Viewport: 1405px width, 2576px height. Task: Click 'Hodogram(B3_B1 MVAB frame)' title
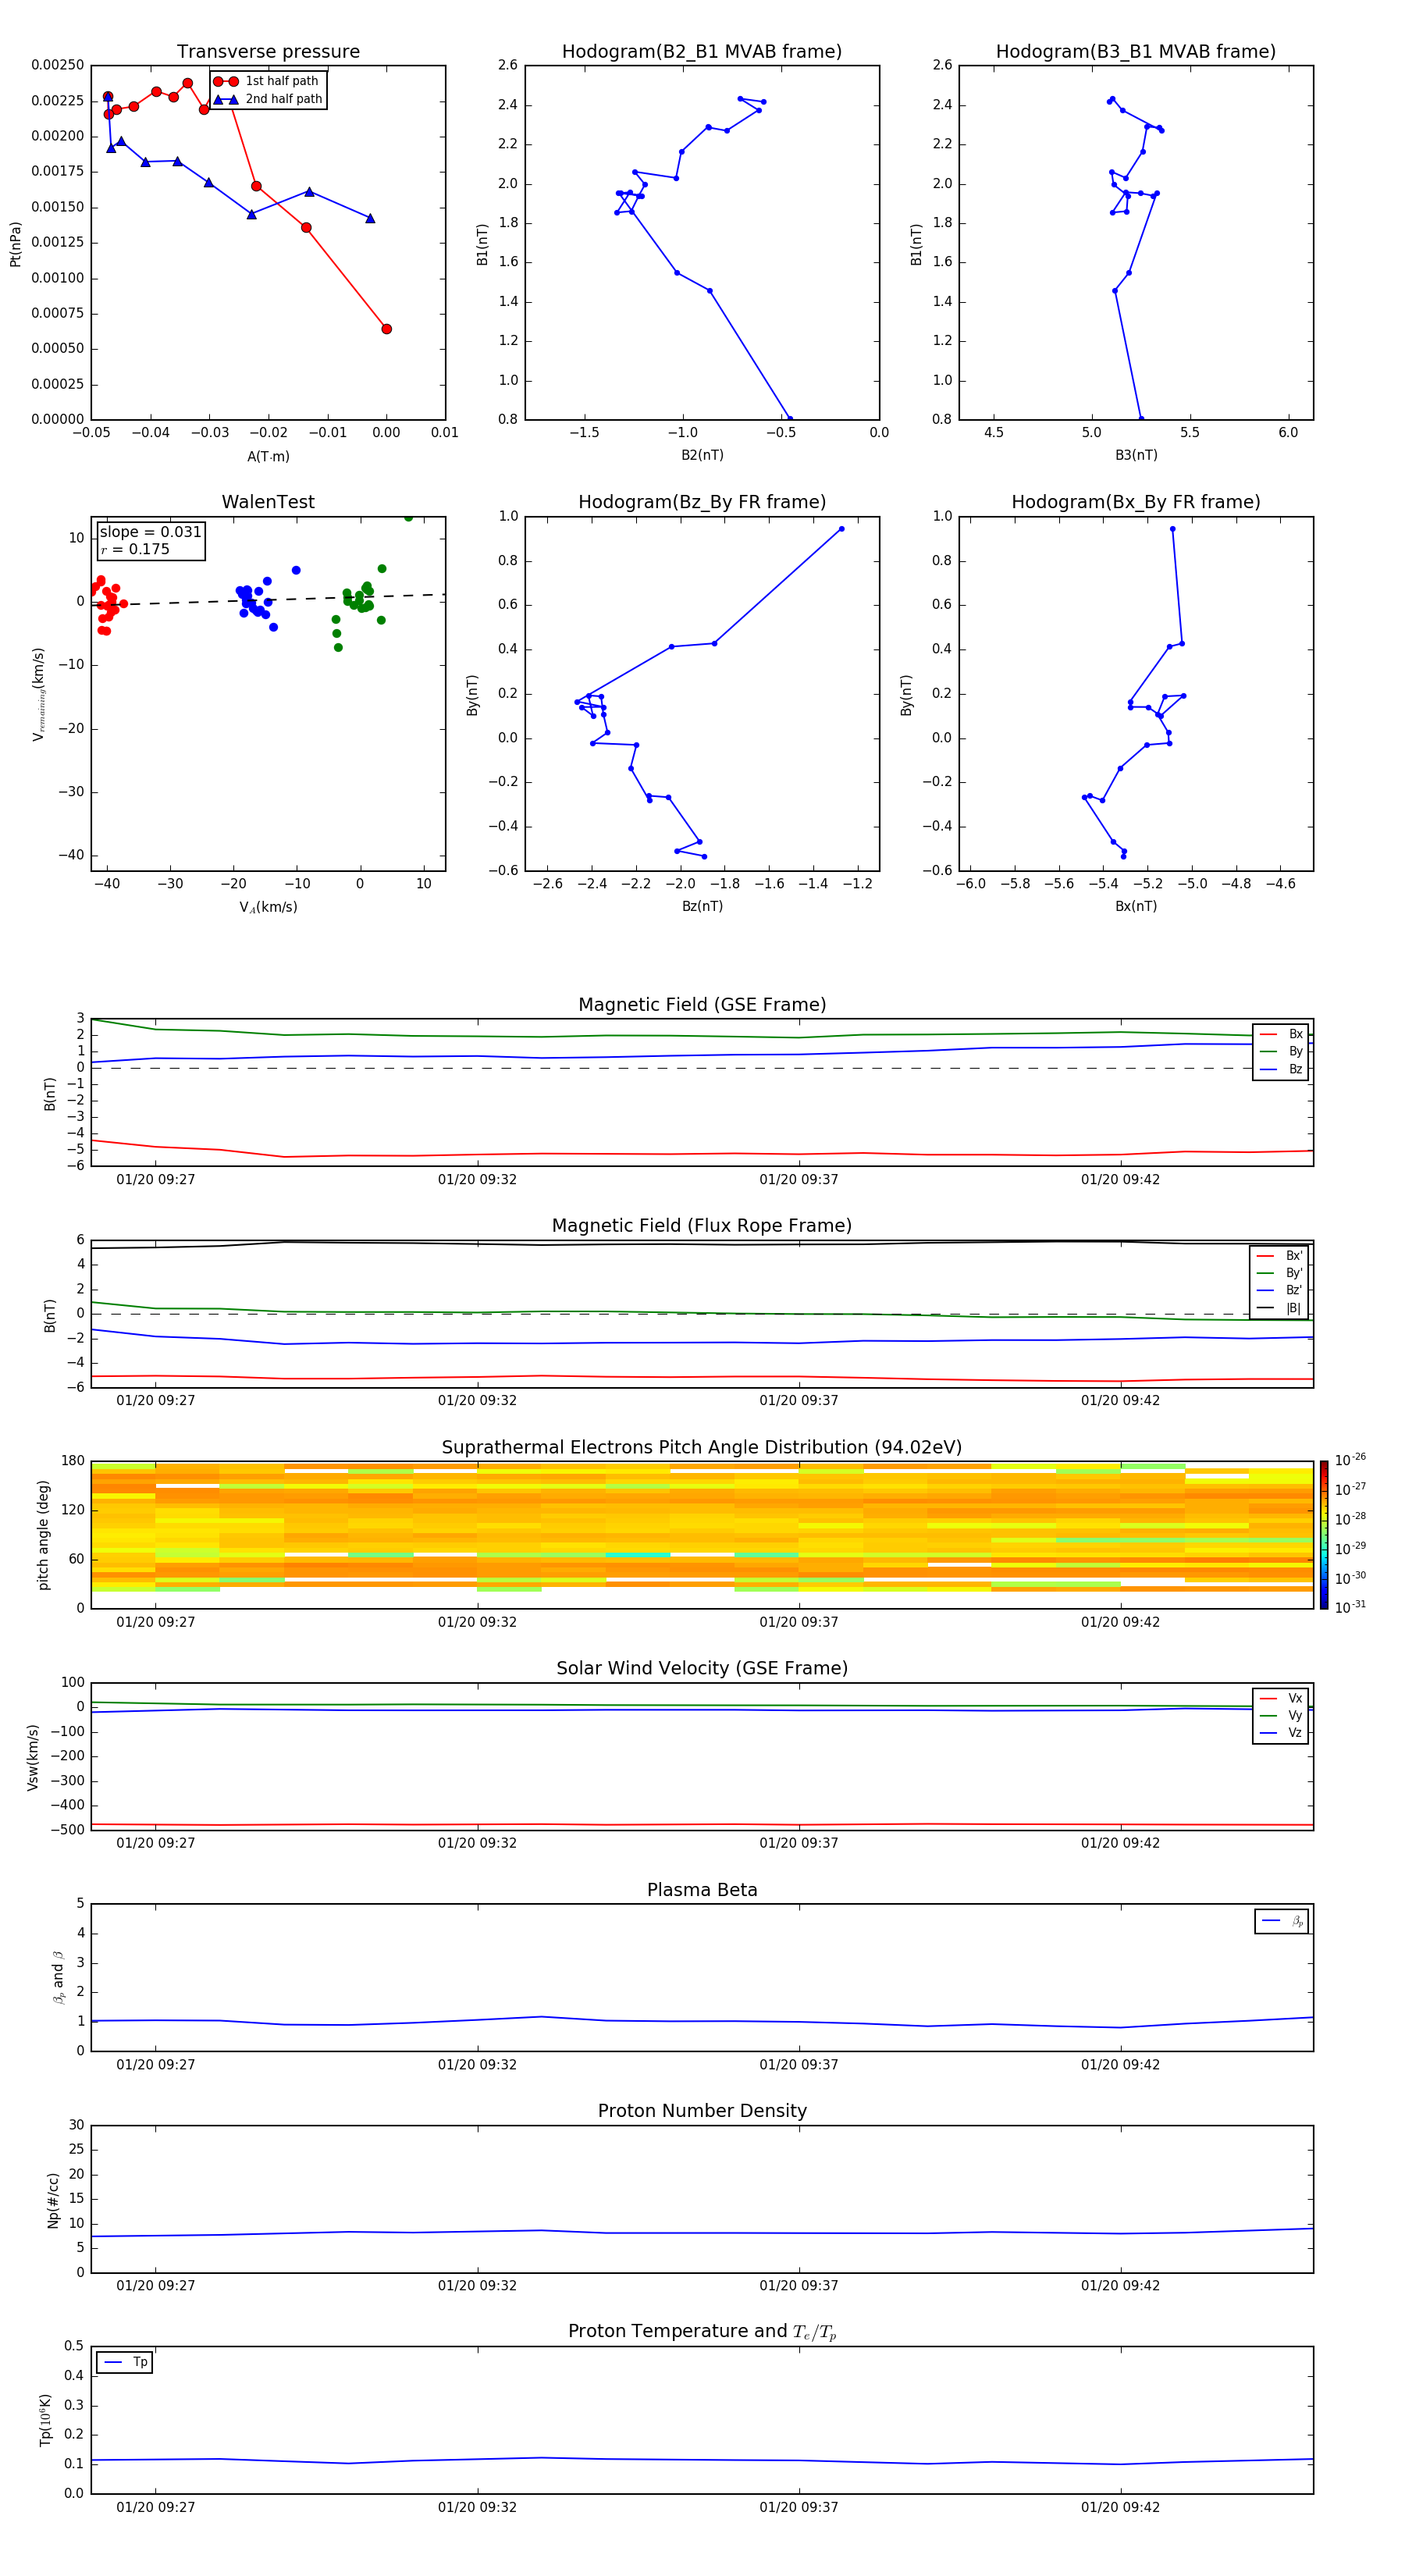tap(1136, 52)
